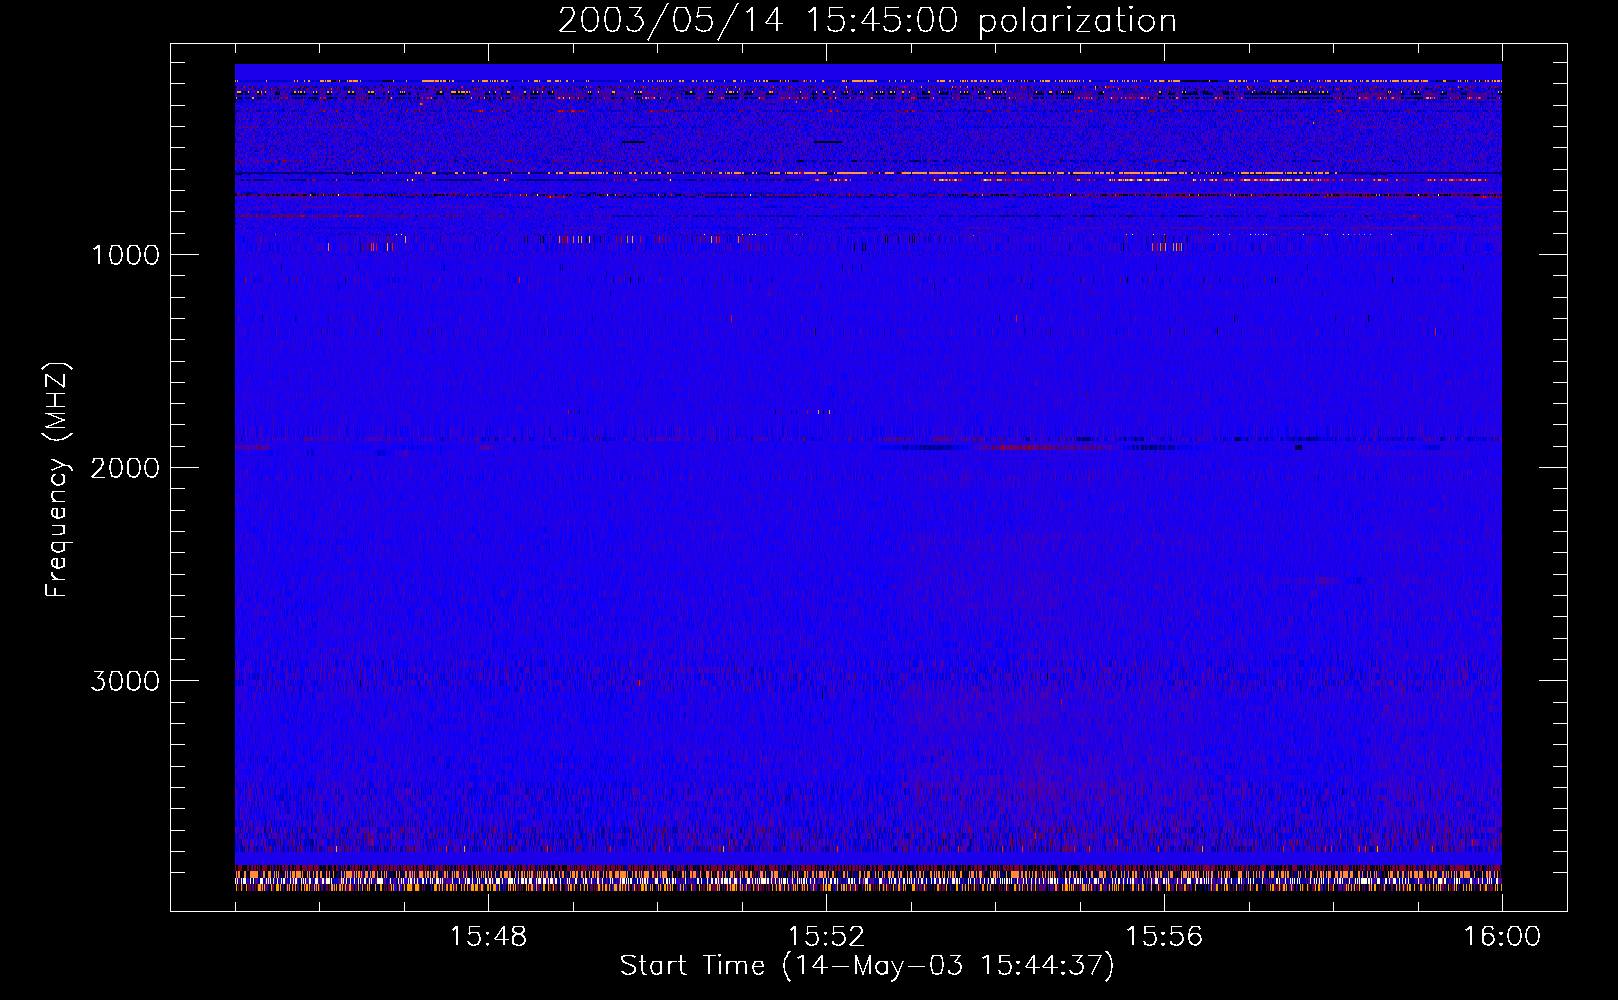
Task: Click the plot title '2003/05/14 15:45:00 polarization'
Action: point(867,21)
